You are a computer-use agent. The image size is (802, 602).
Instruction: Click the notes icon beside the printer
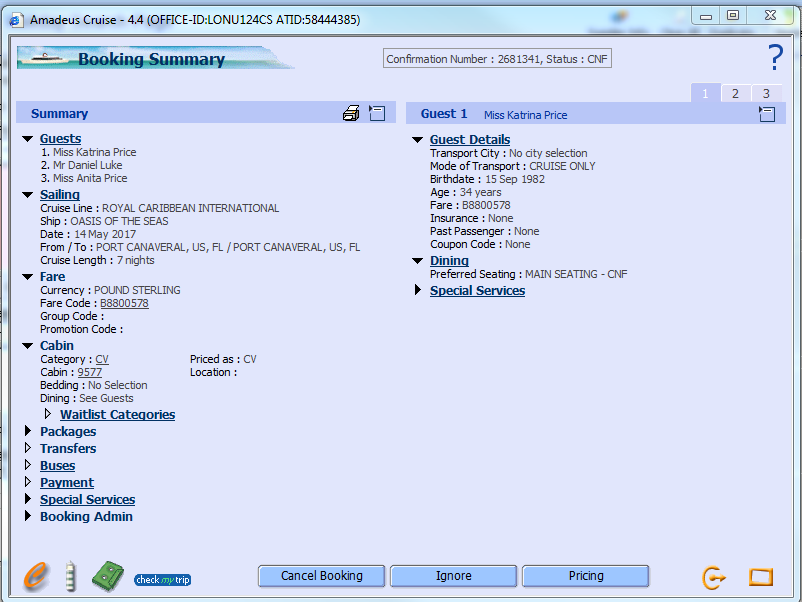pos(377,113)
